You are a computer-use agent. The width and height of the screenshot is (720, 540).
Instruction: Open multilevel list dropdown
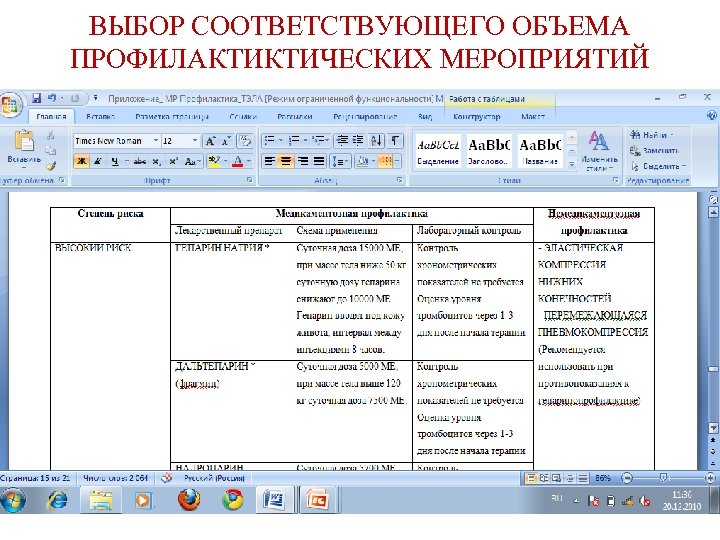[x=327, y=140]
